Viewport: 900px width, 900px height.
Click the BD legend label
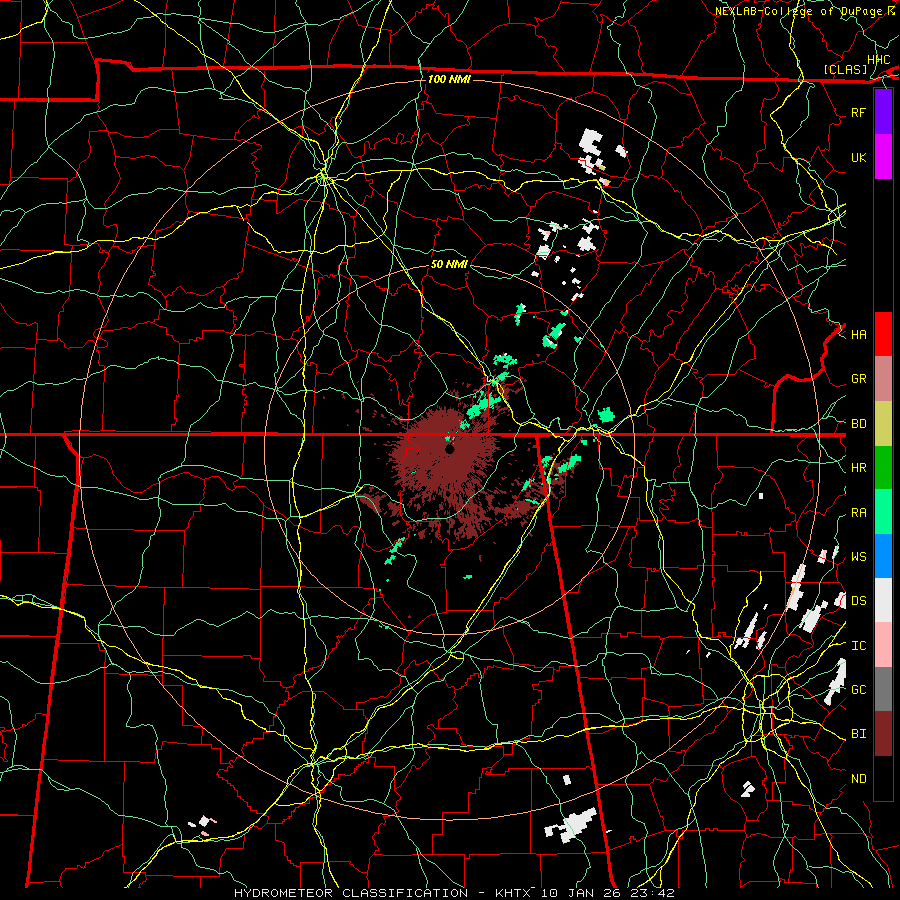tap(858, 424)
